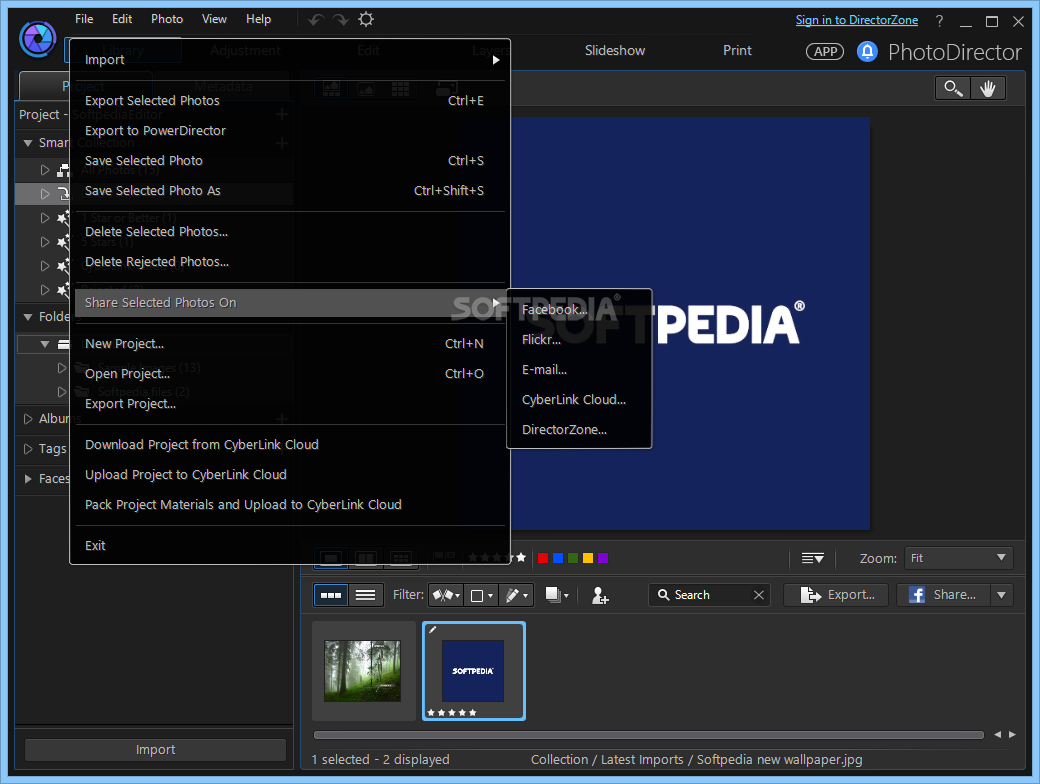Select the magnifier zoom tool
Viewport: 1040px width, 784px height.
pyautogui.click(x=953, y=88)
